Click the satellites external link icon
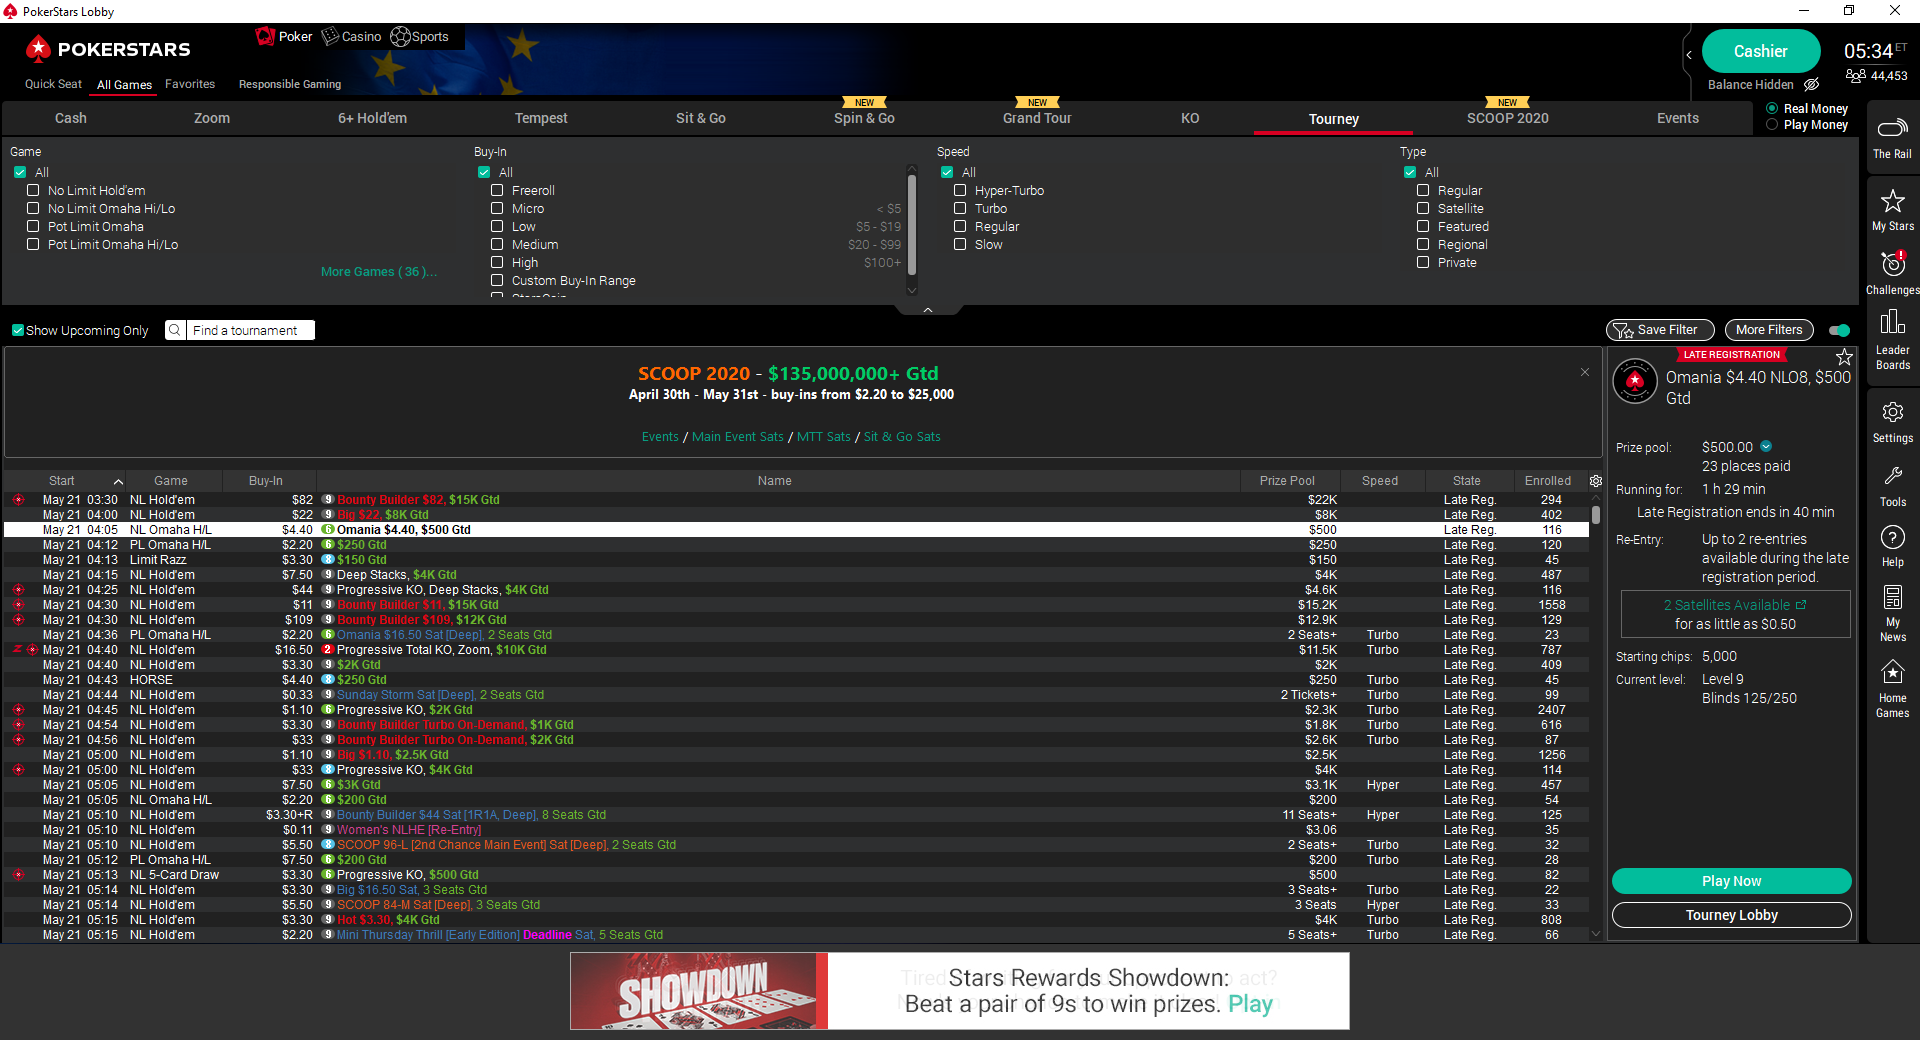The height and width of the screenshot is (1040, 1920). [x=1801, y=605]
